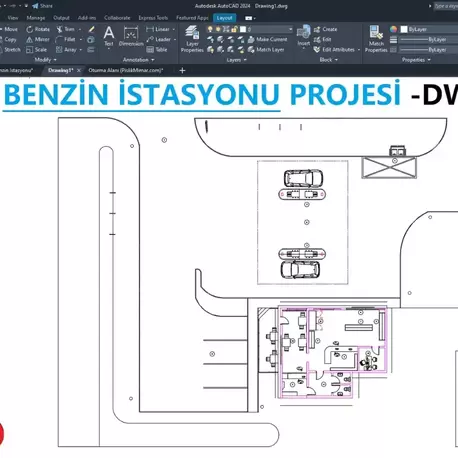
Task: Click the Layer Off icon in top layer row
Action: click(210, 40)
